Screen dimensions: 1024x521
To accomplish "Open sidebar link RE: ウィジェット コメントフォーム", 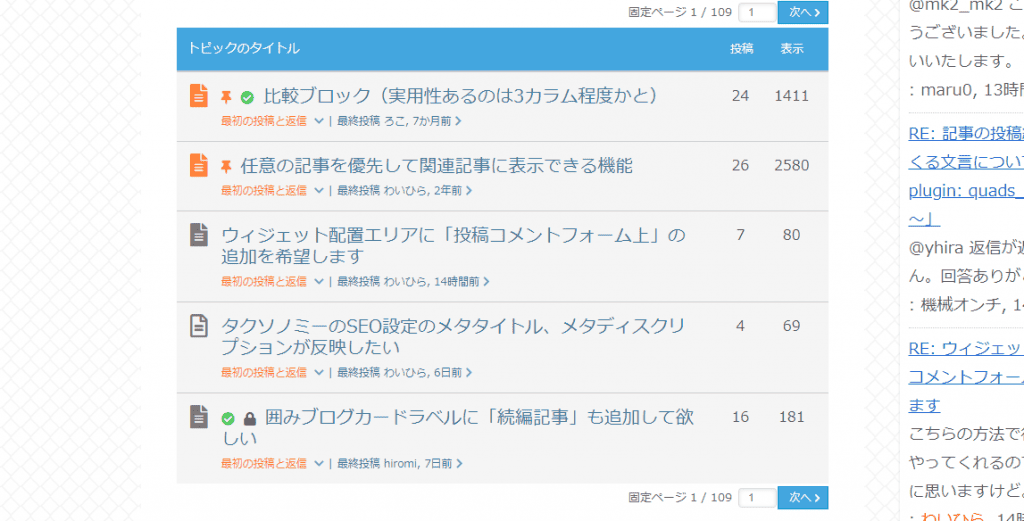I will point(966,377).
